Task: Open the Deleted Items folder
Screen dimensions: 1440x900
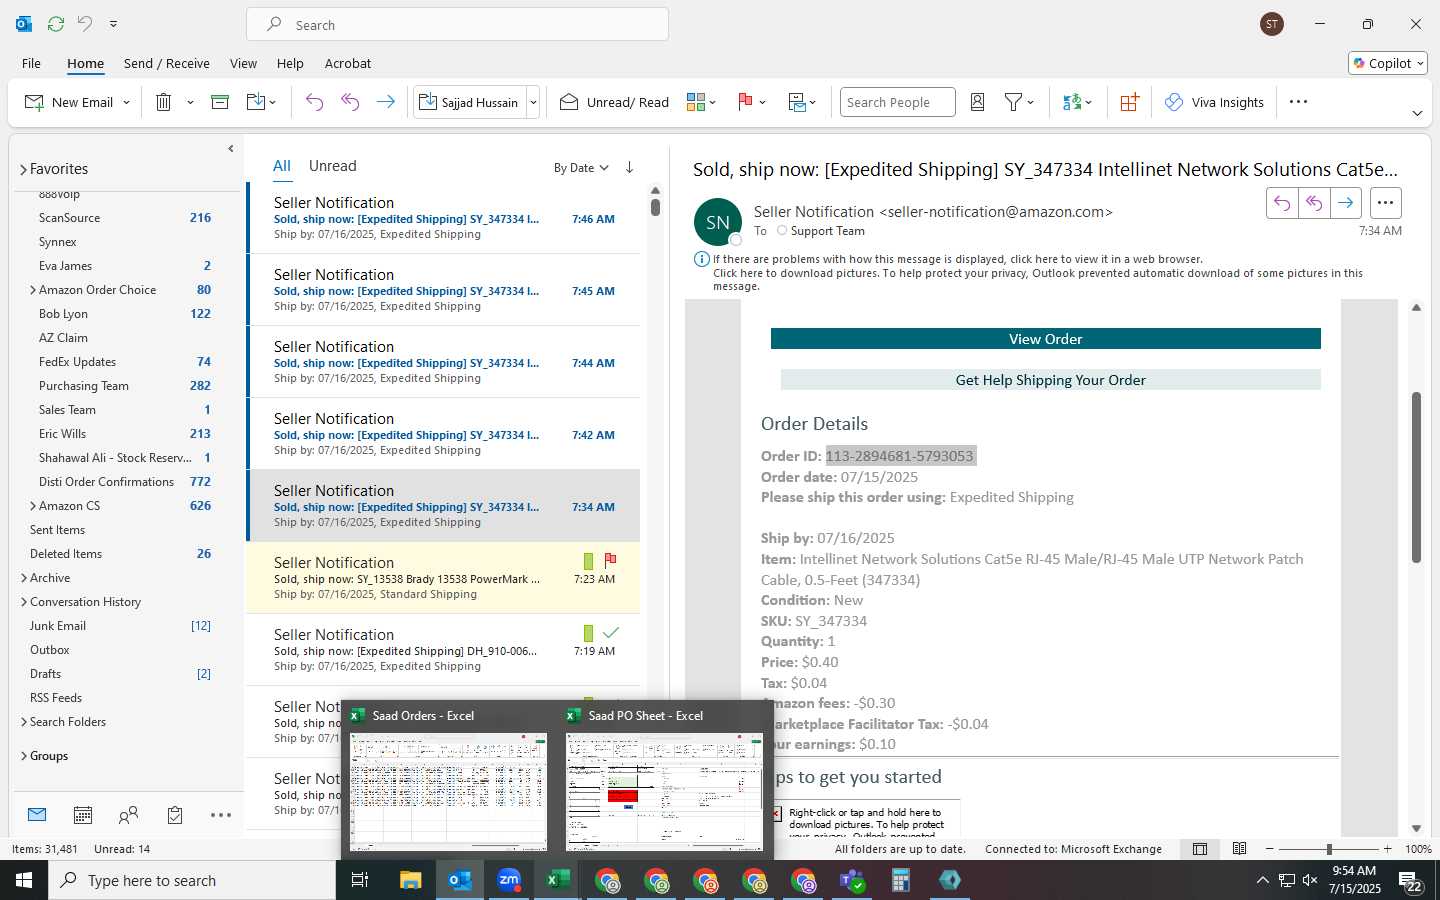Action: click(x=66, y=554)
